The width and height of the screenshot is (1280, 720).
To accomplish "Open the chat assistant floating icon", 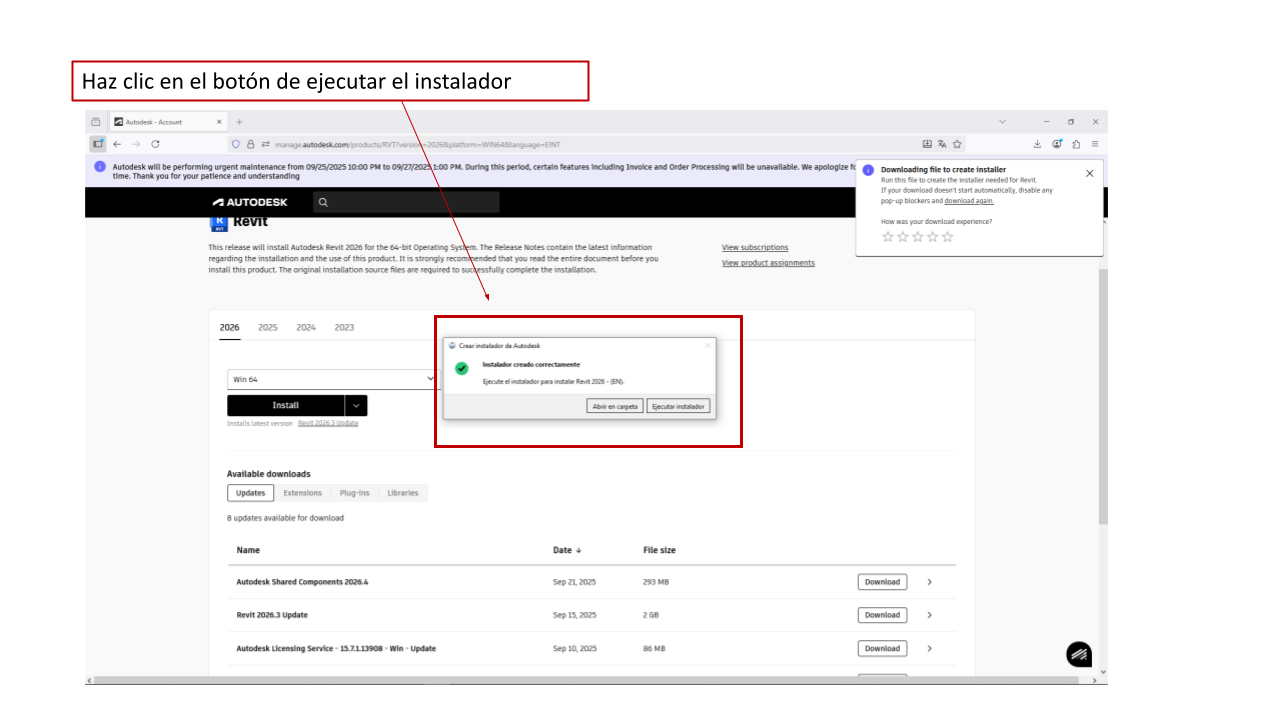I will (x=1079, y=654).
